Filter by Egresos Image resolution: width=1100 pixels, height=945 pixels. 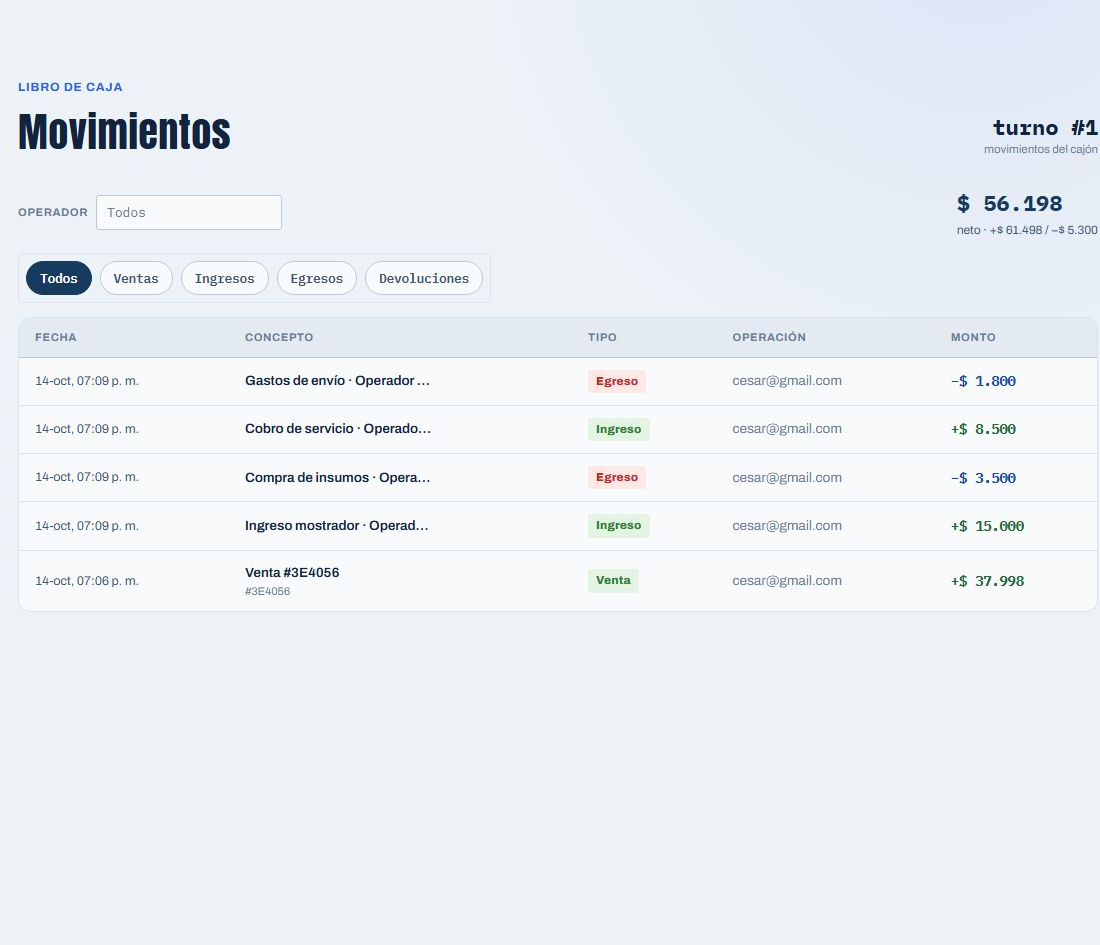tap(316, 279)
